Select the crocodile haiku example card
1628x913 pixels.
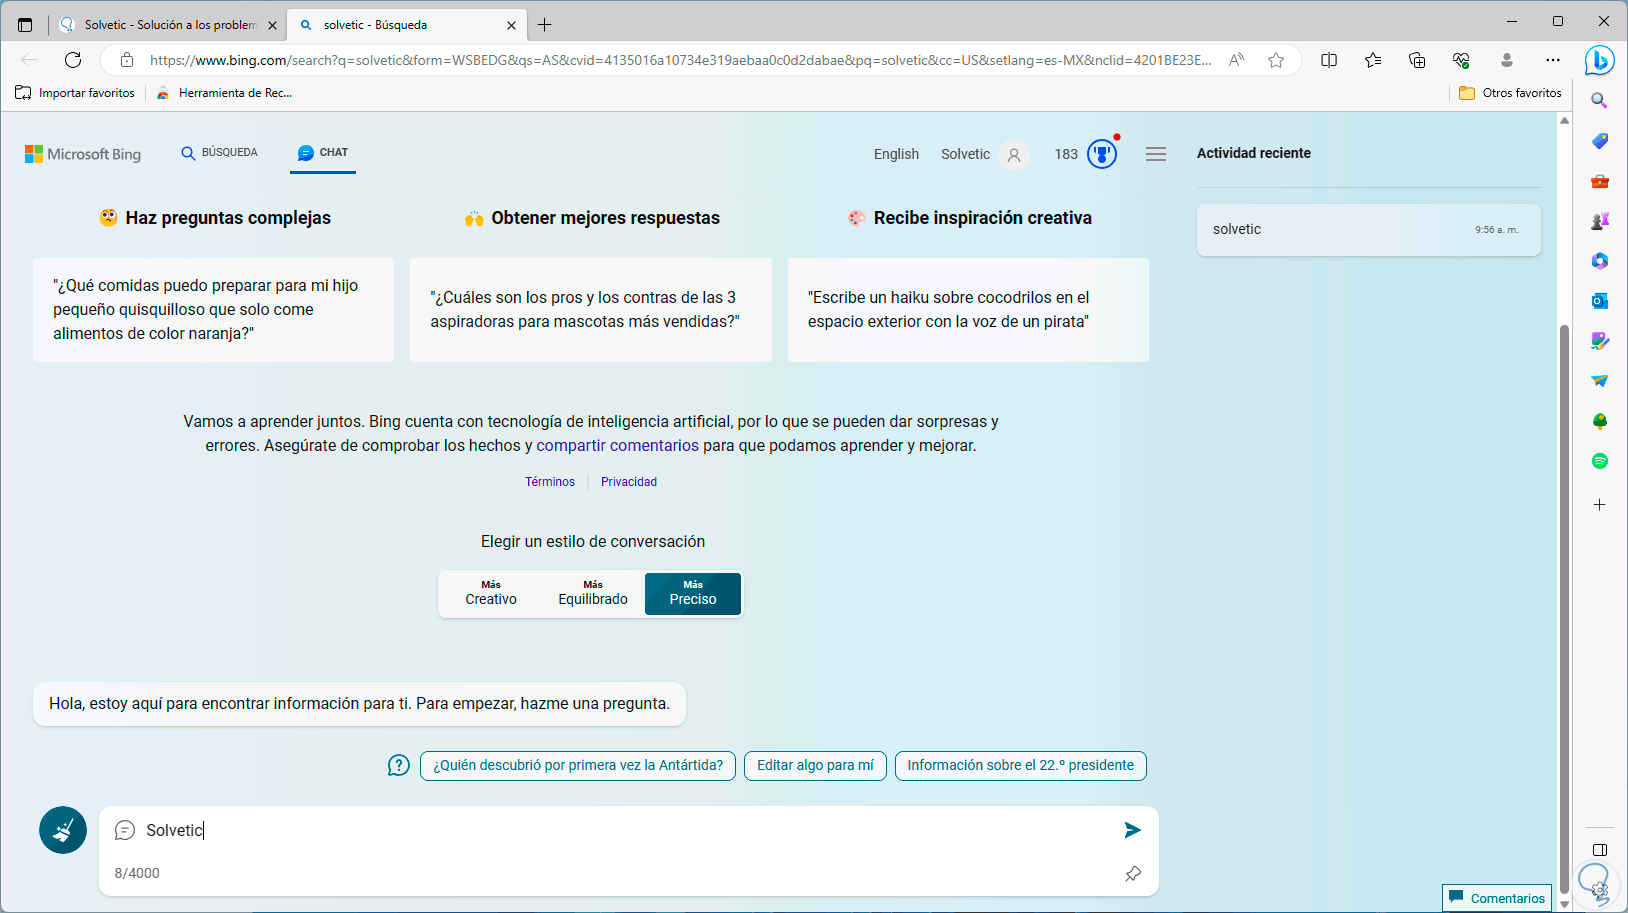point(968,310)
